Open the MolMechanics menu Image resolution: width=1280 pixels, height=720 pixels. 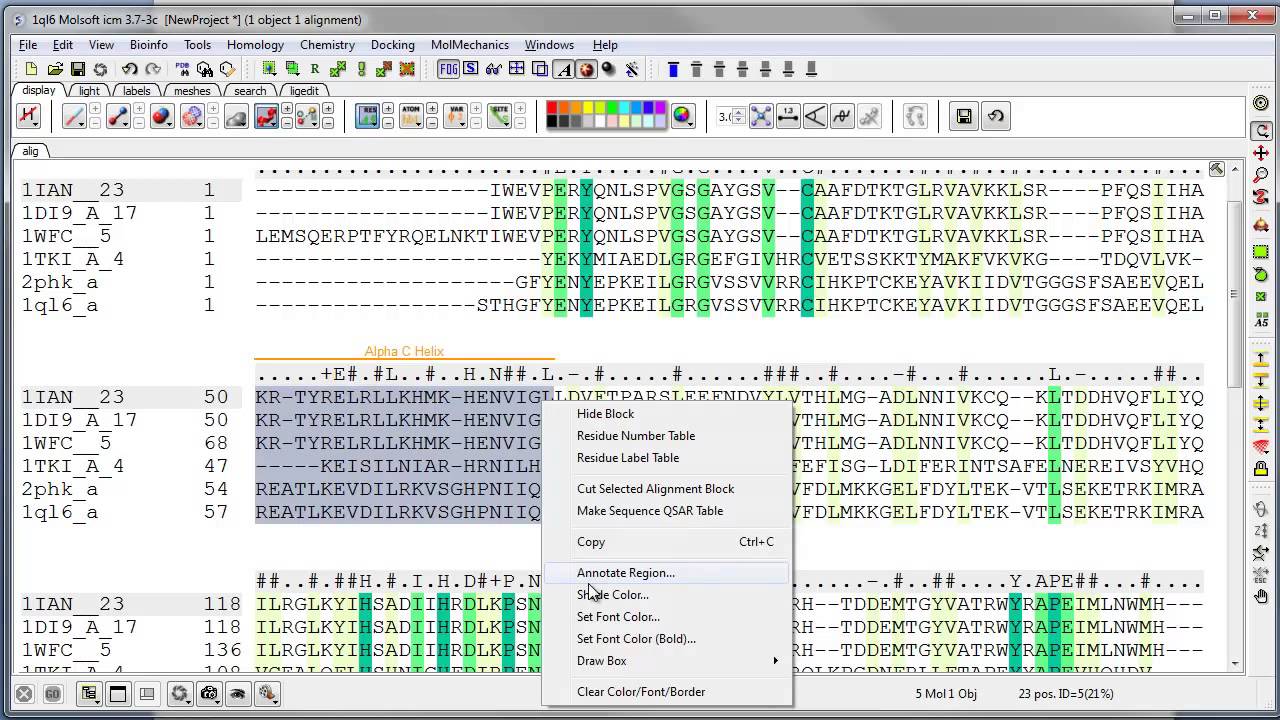click(470, 45)
